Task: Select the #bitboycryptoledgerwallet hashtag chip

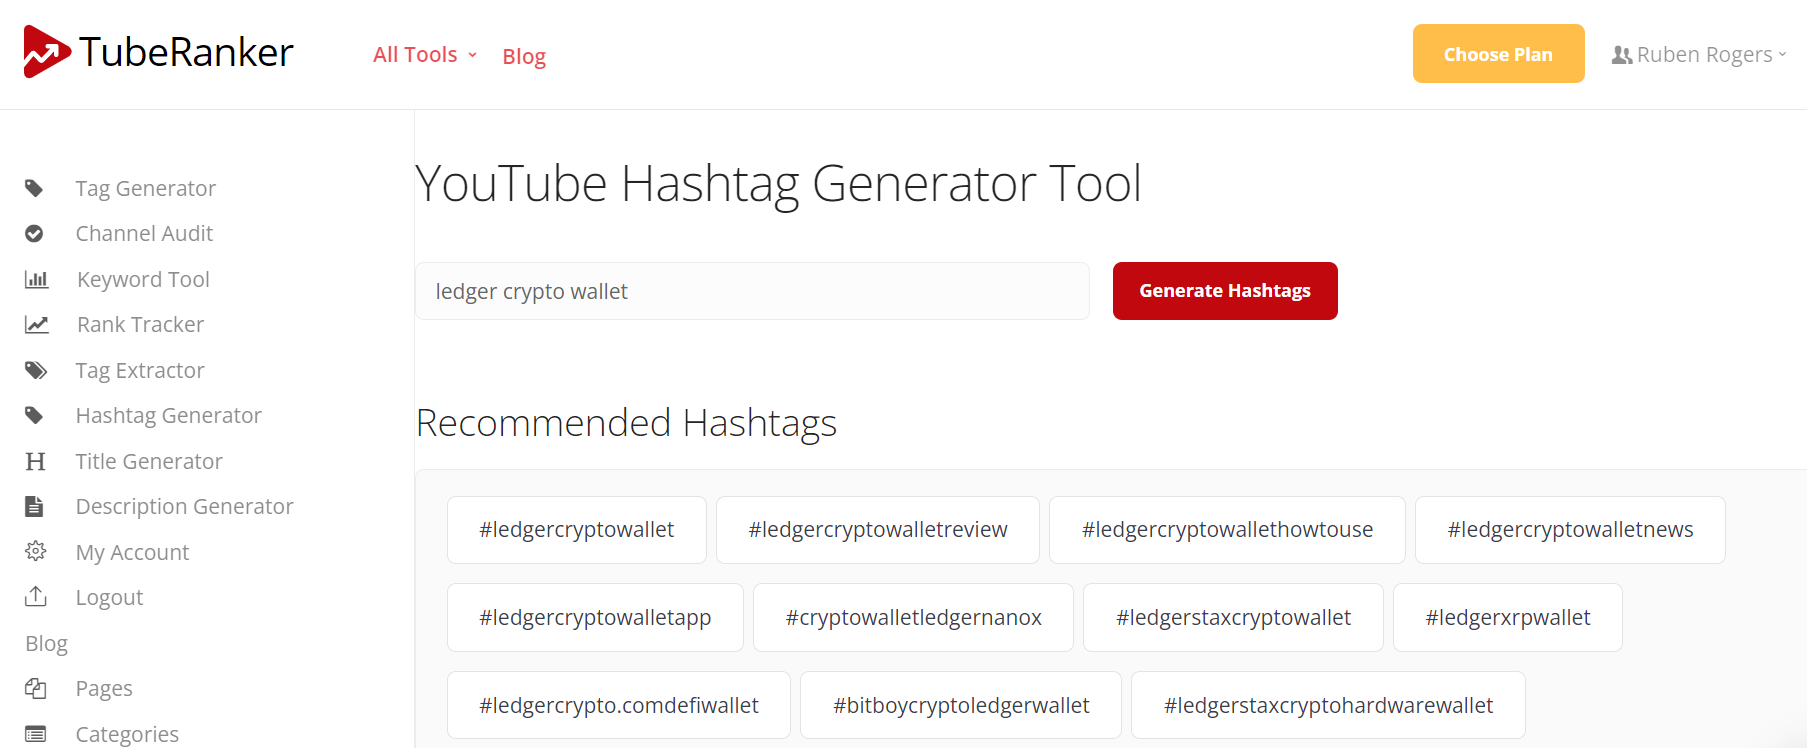Action: click(x=961, y=706)
